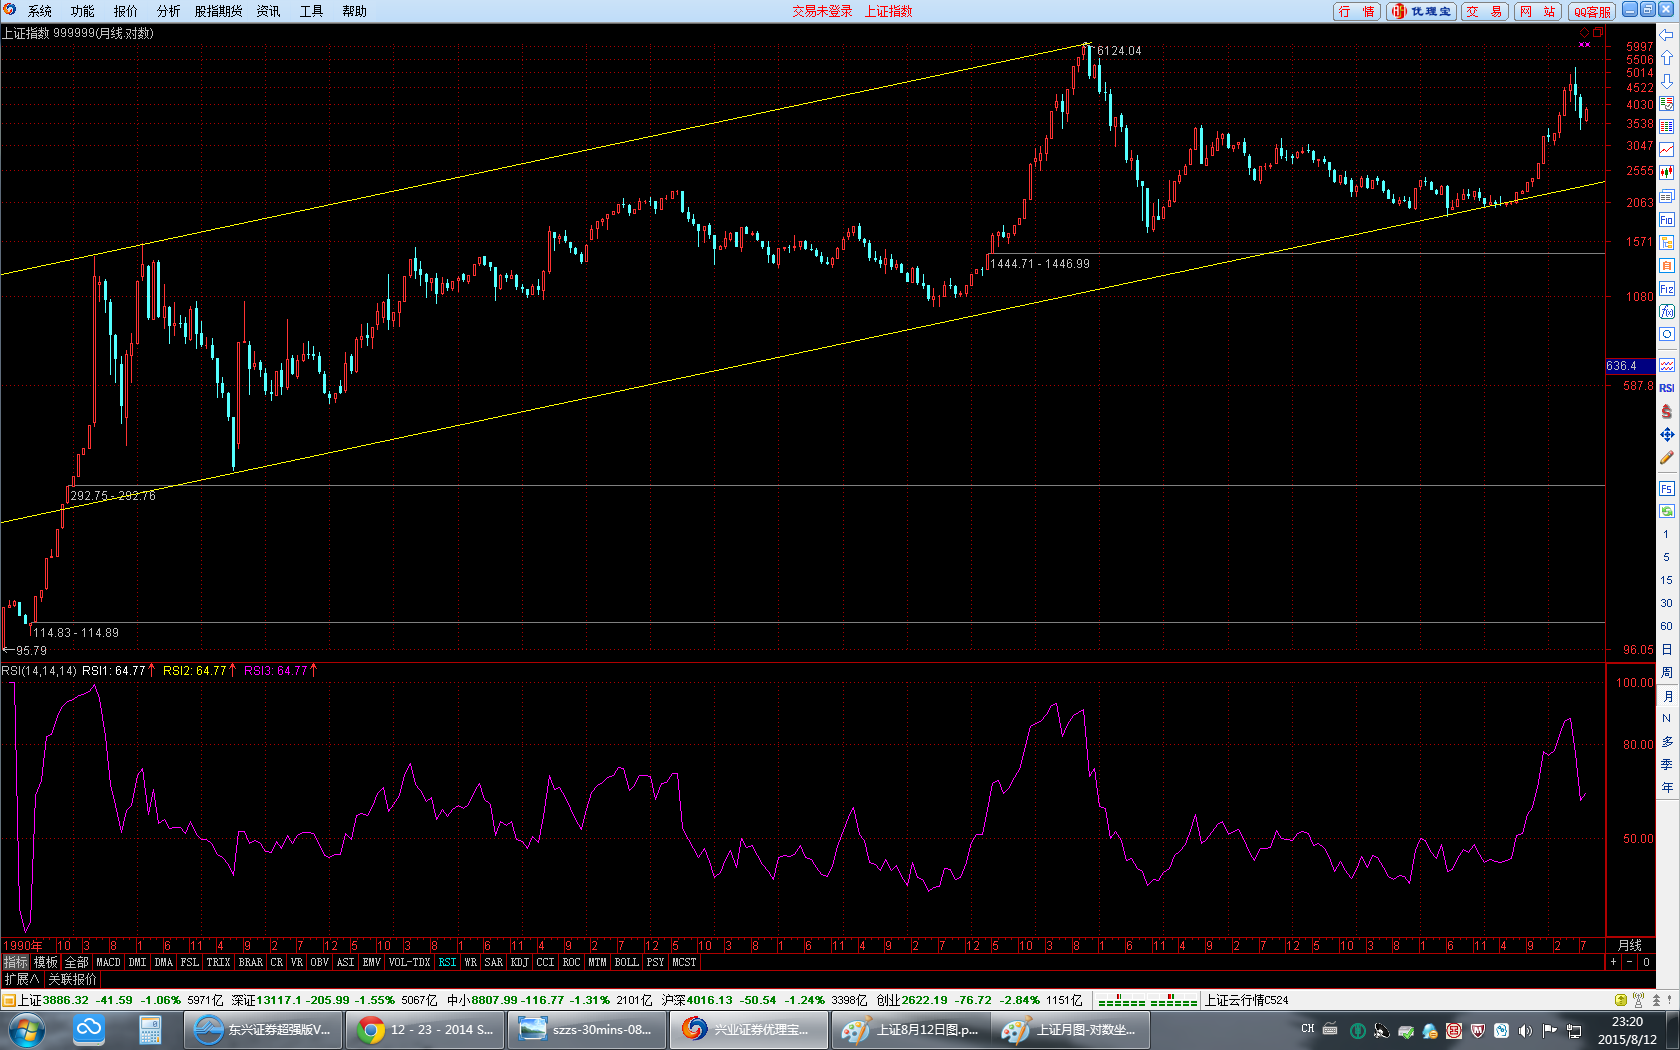Image resolution: width=1680 pixels, height=1050 pixels.
Task: Click the minus zoom button below chart axis
Action: 1630,962
